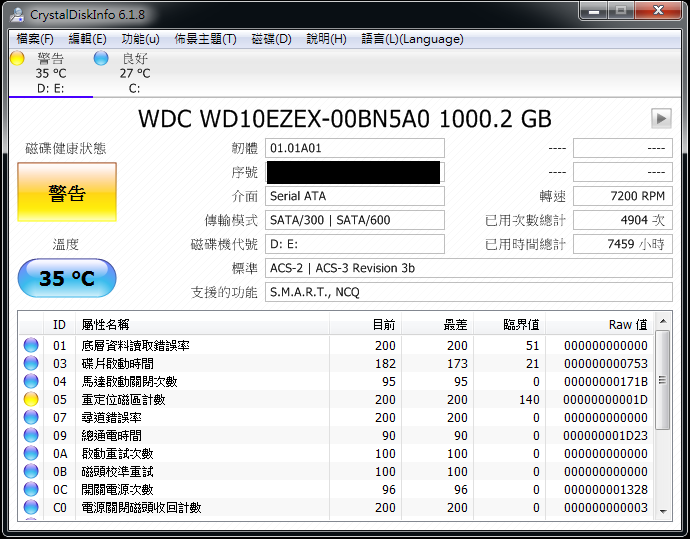Click the ID column header

tap(59, 325)
